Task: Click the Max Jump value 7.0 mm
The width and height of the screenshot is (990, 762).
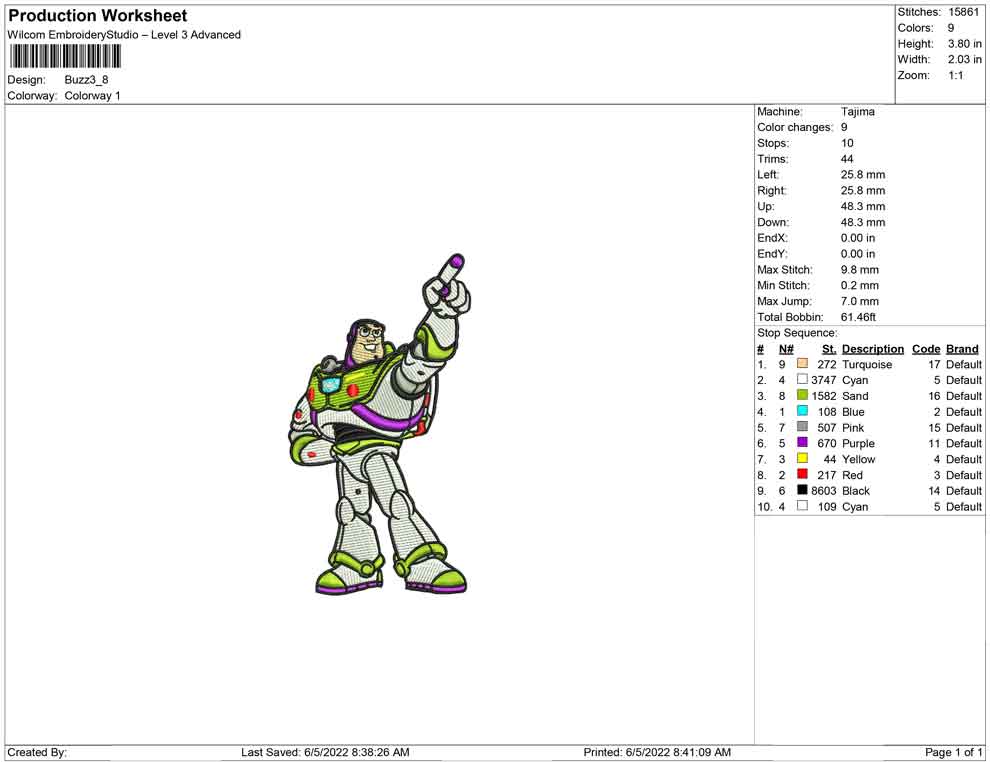Action: [859, 301]
